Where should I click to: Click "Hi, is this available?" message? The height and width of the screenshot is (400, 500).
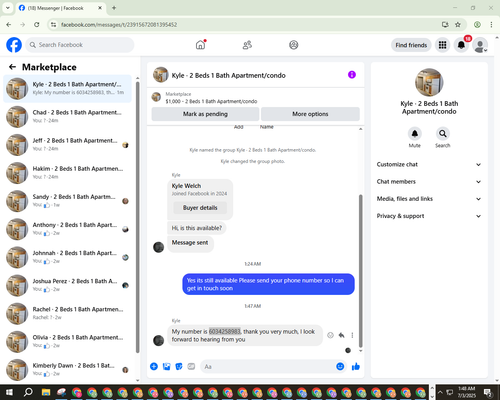[x=197, y=228]
